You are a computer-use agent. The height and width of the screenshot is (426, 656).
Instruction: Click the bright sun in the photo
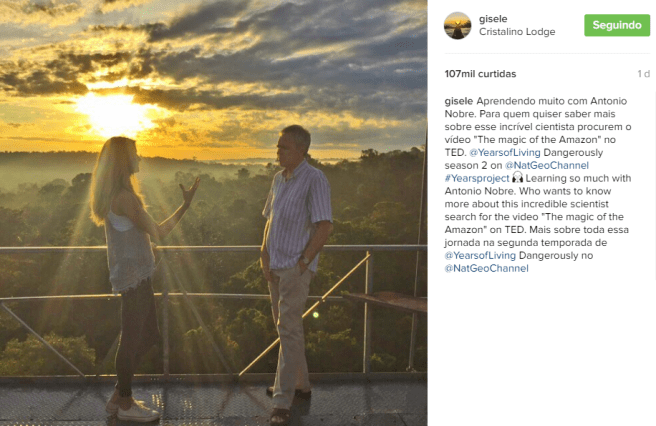click(x=115, y=113)
